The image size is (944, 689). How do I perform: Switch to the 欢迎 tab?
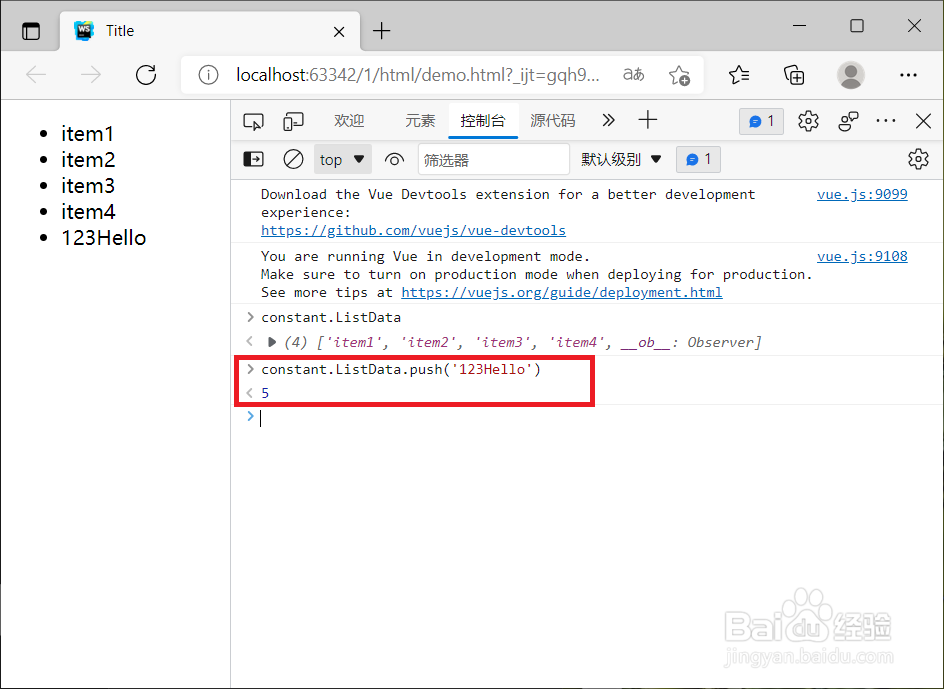[349, 121]
